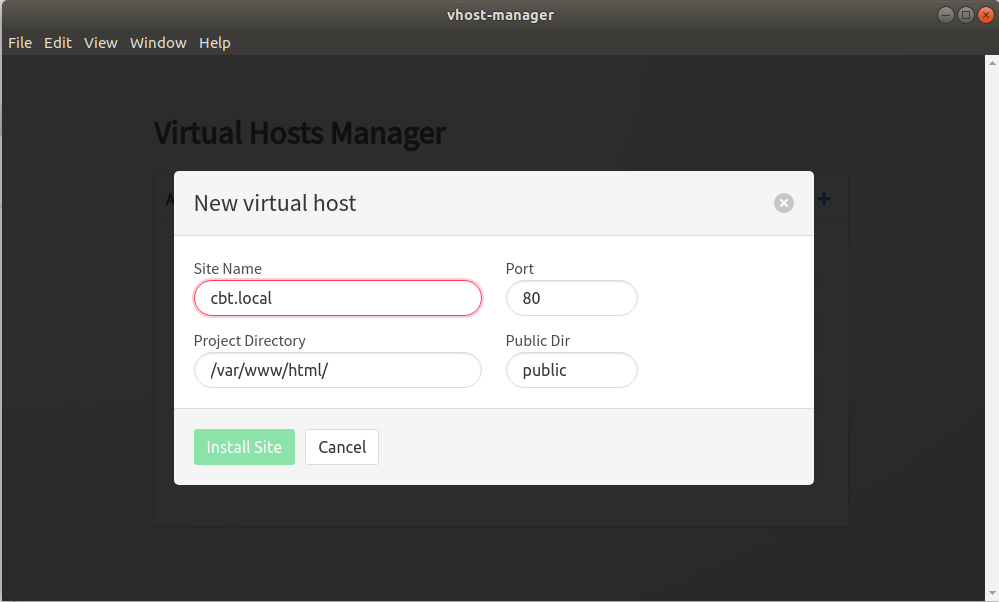This screenshot has width=999, height=602.
Task: Close the New virtual host dialog
Action: click(784, 203)
